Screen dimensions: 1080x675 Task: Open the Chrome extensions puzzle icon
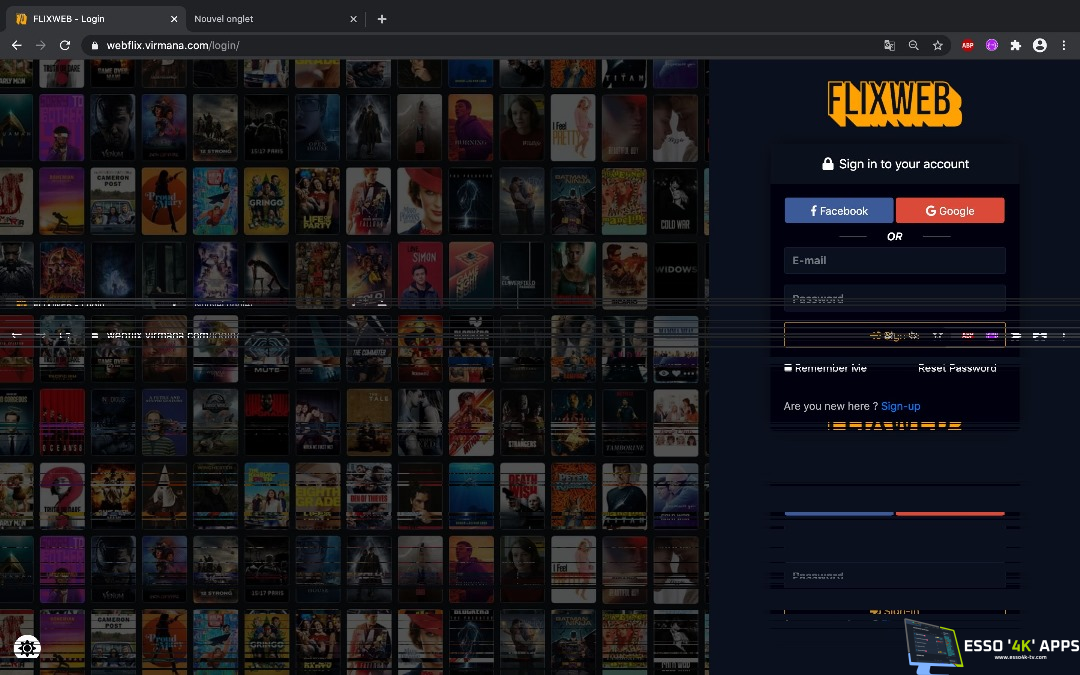pyautogui.click(x=1016, y=45)
